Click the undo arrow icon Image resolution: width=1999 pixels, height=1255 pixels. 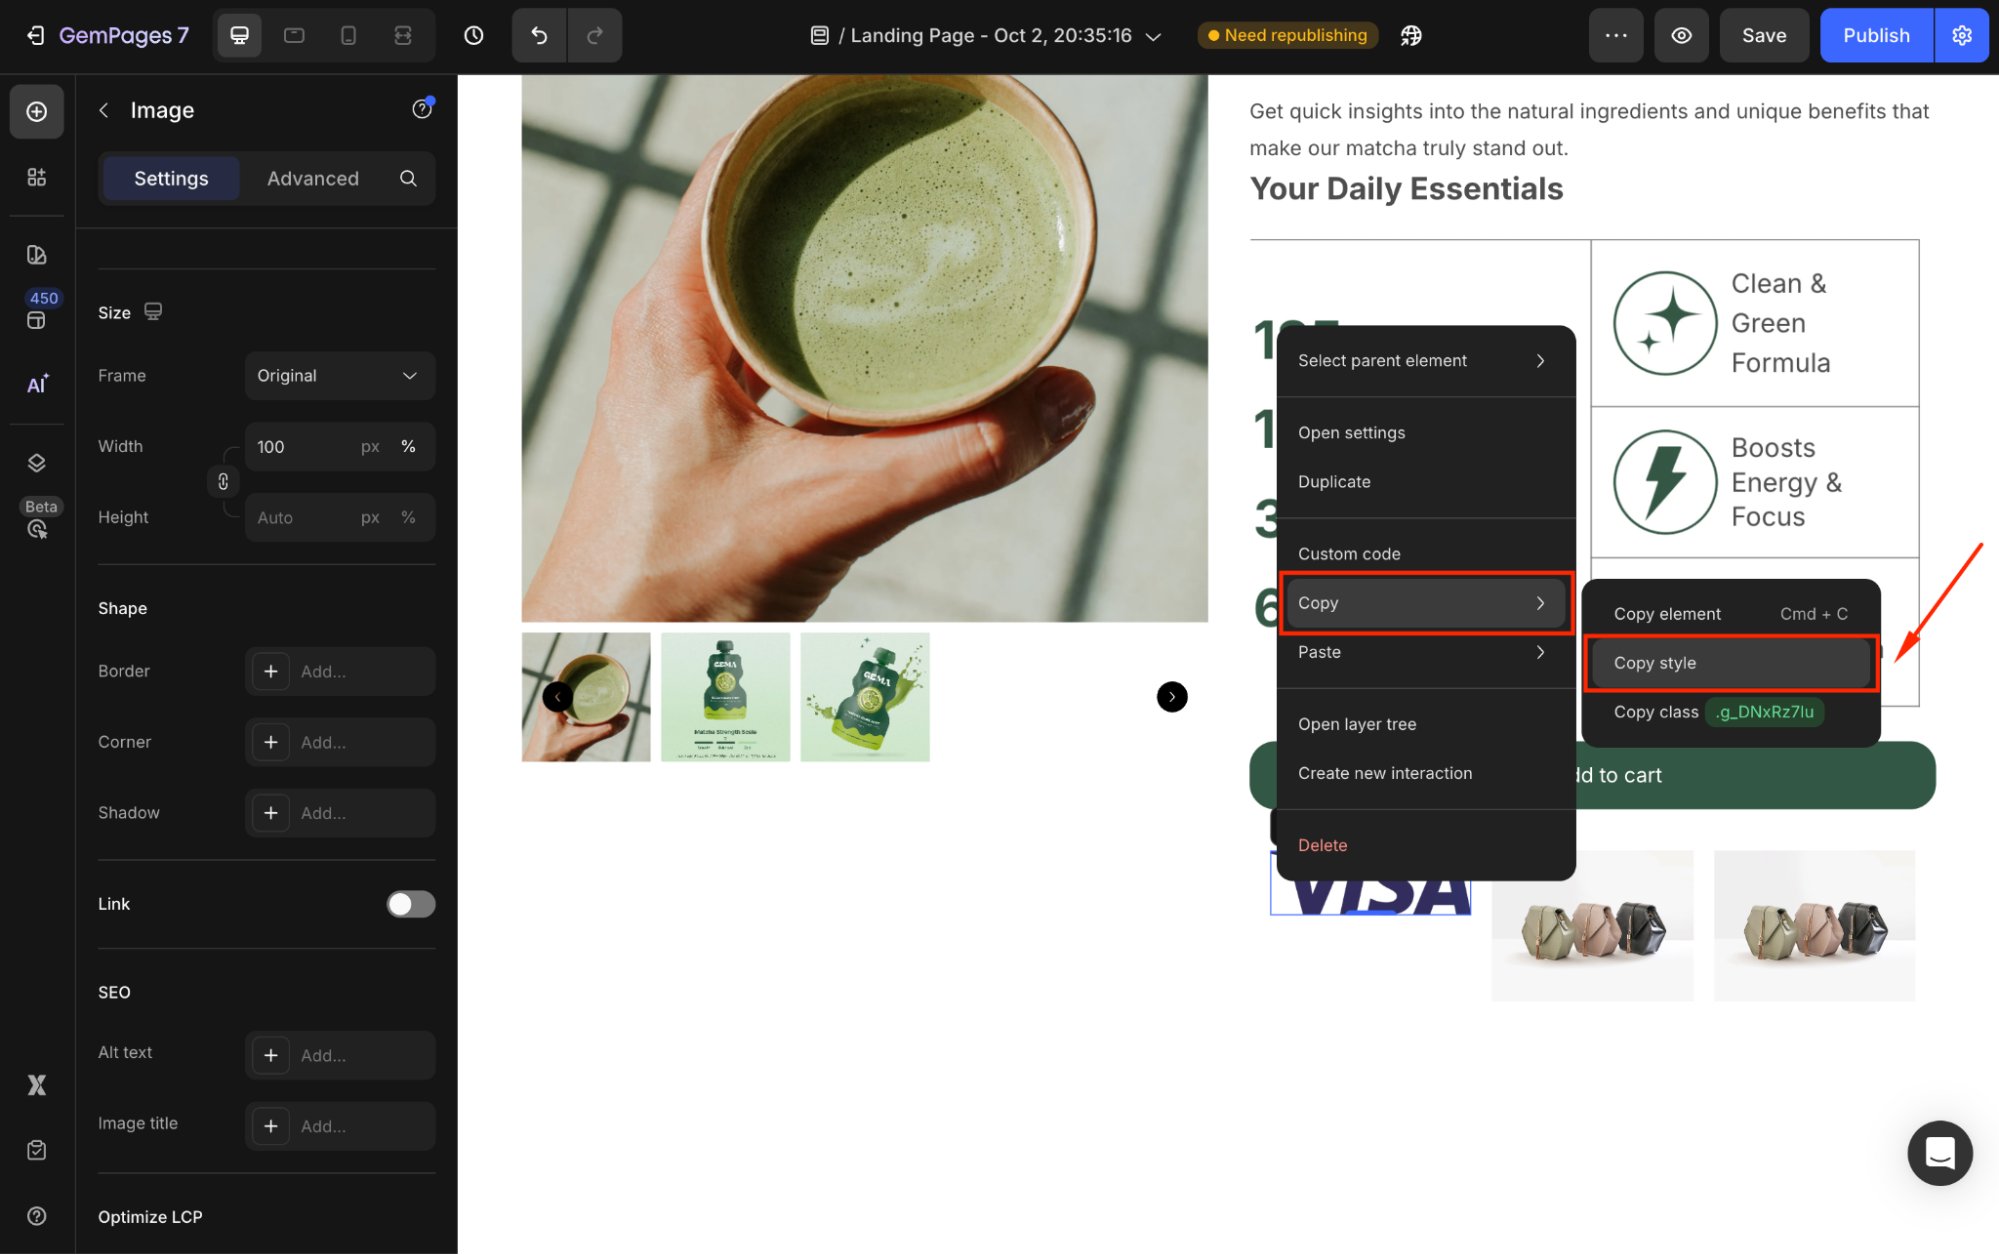click(539, 36)
